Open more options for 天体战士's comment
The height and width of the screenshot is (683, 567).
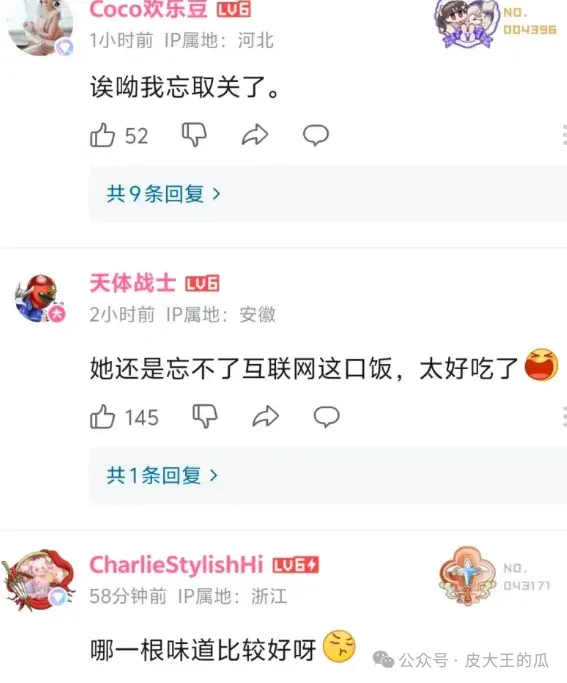pyautogui.click(x=564, y=417)
